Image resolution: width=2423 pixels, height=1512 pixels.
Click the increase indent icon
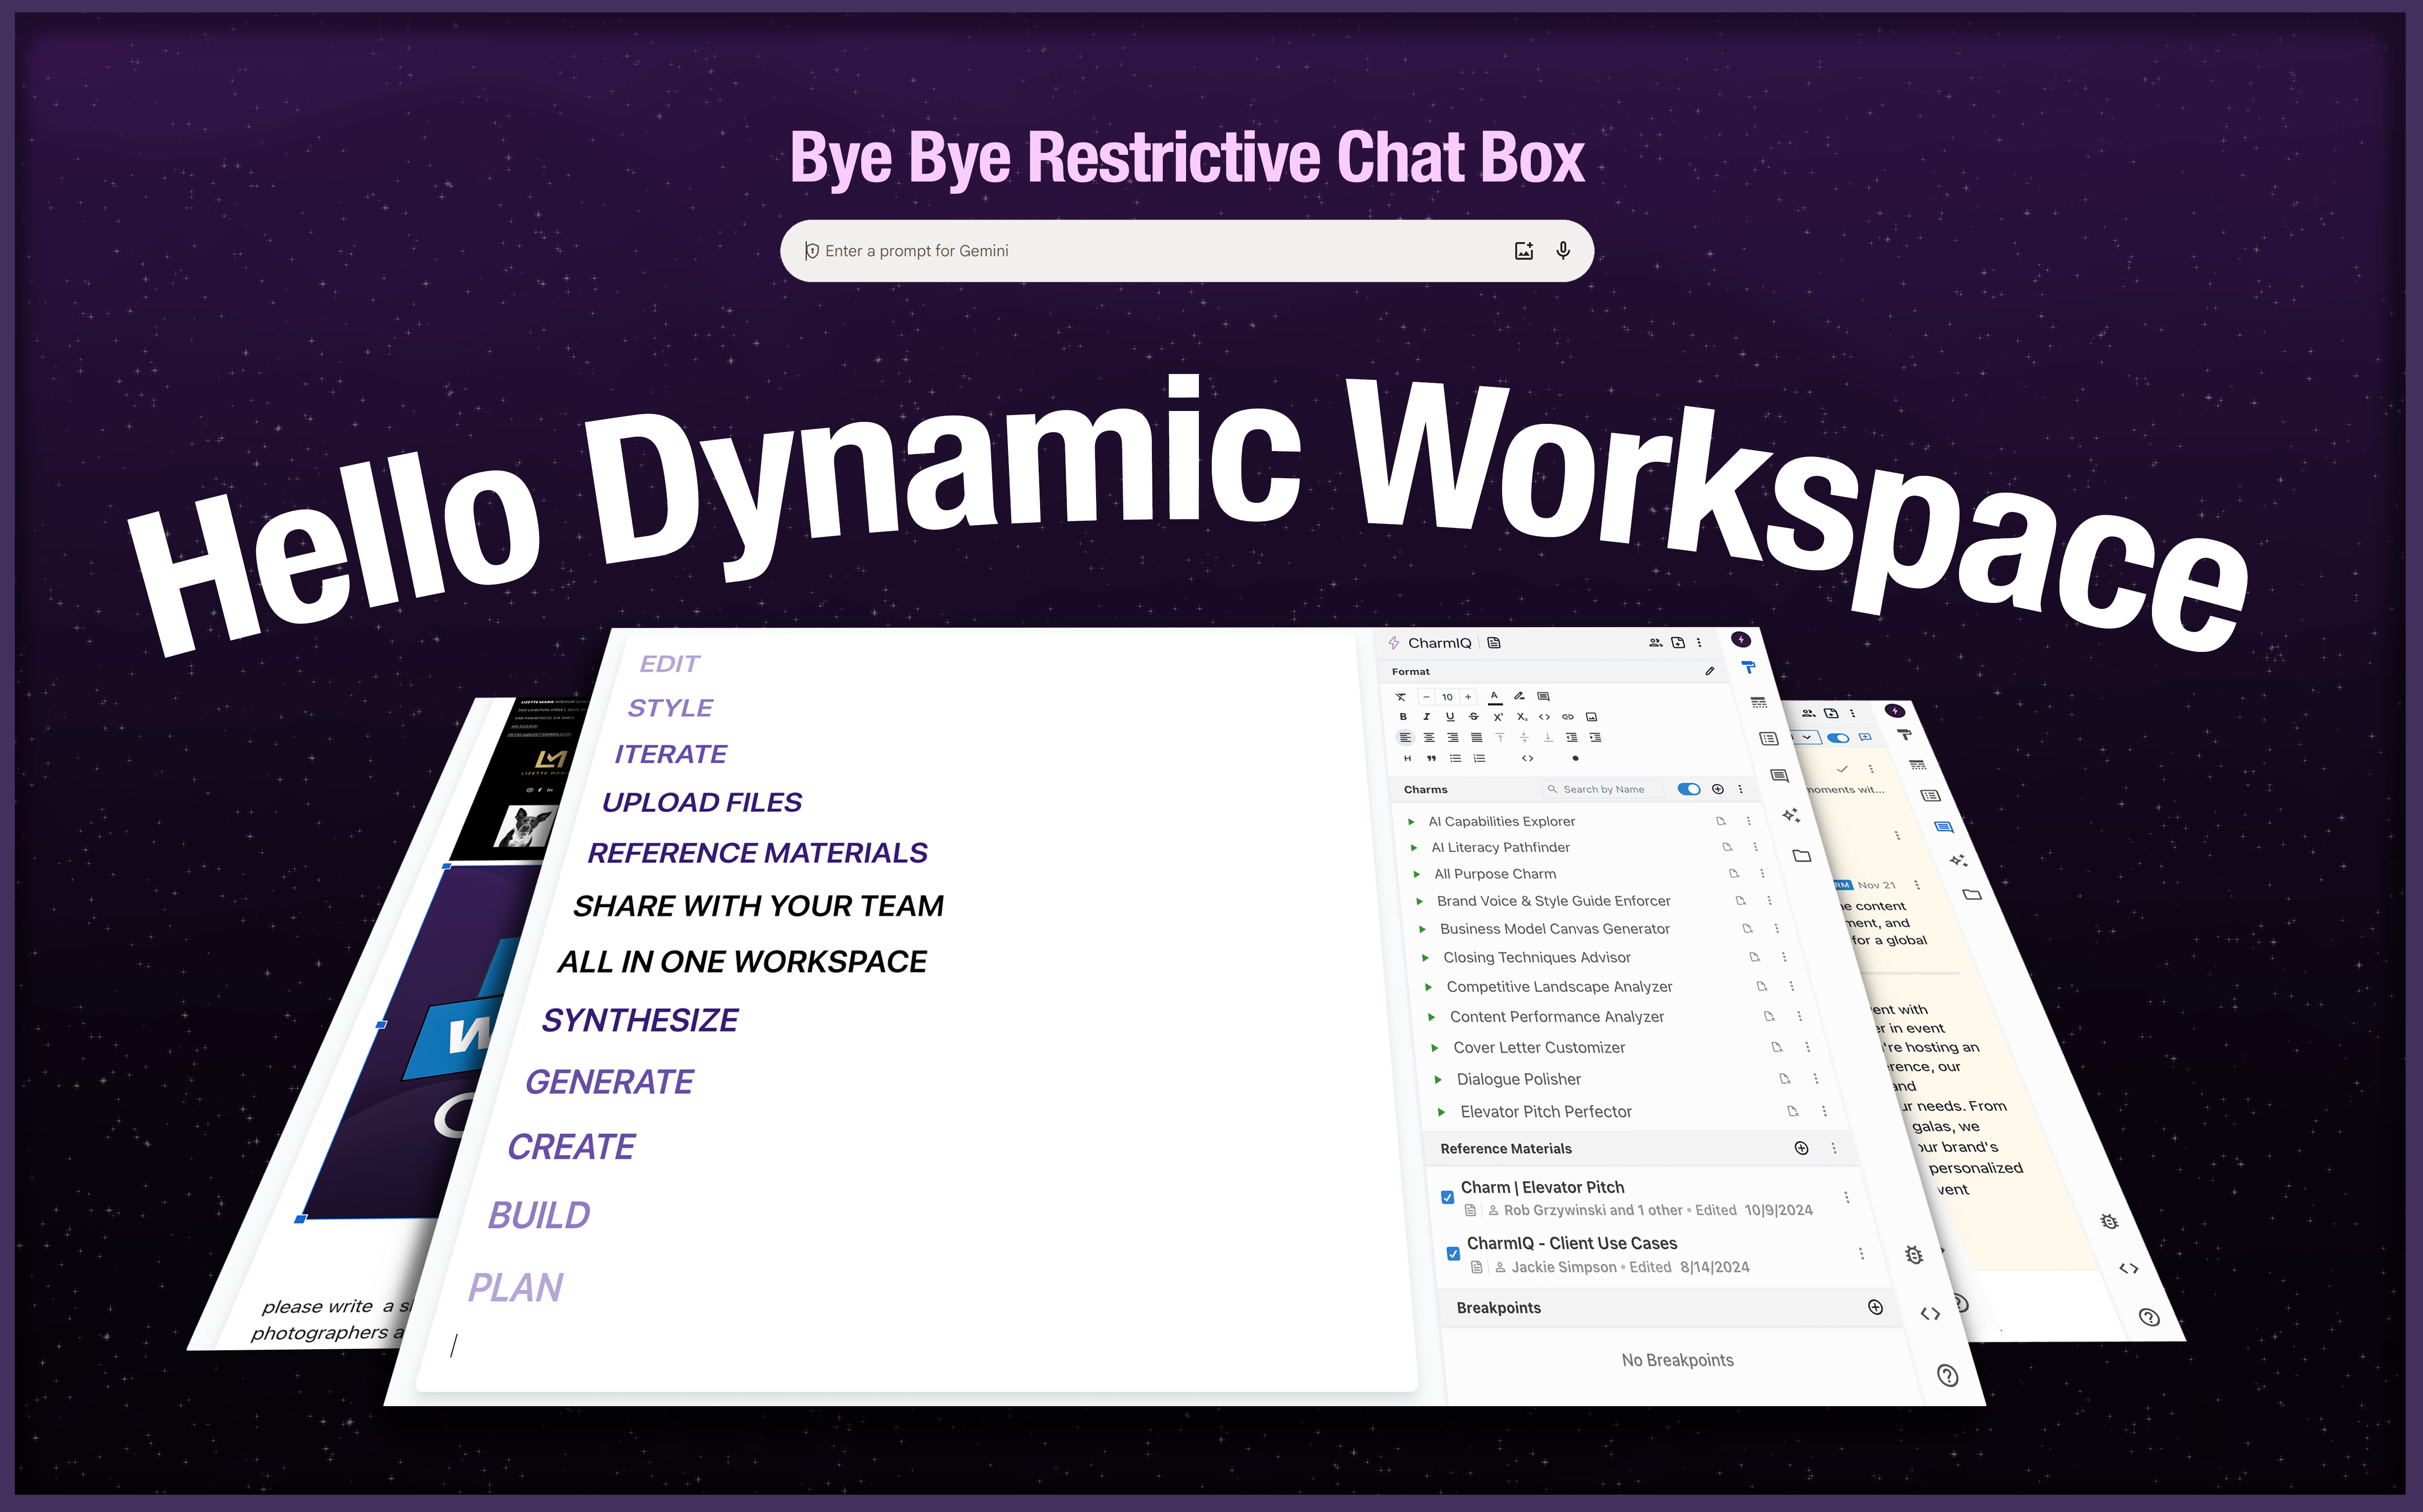pos(1596,738)
